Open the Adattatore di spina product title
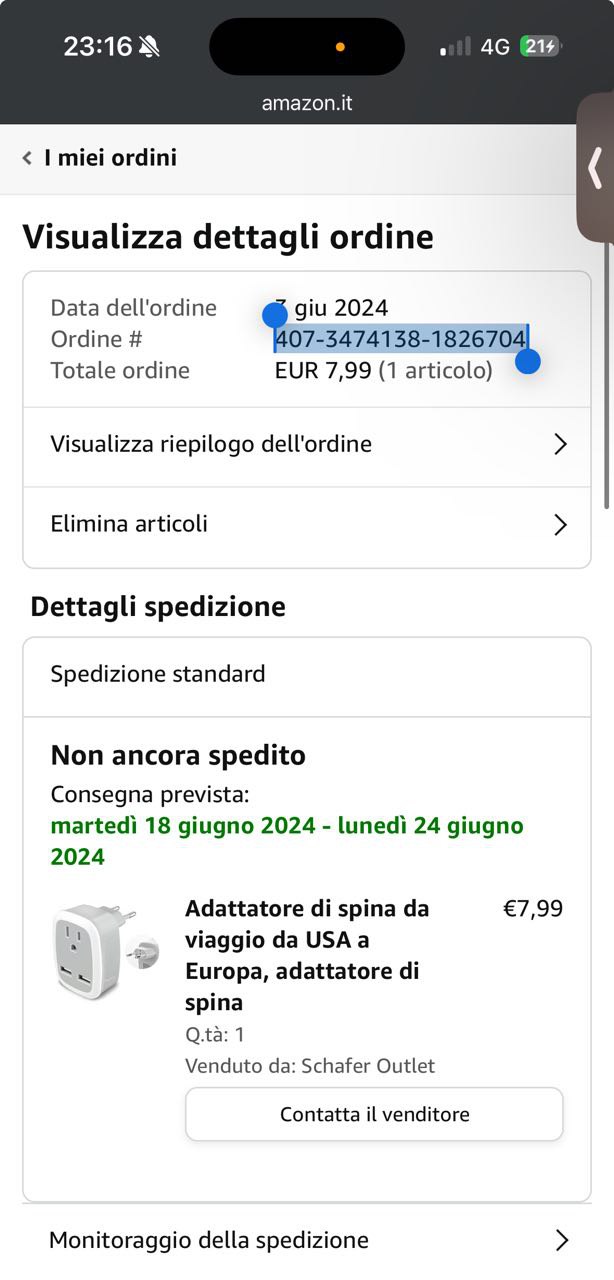This screenshot has height=1280, width=614. coord(308,955)
